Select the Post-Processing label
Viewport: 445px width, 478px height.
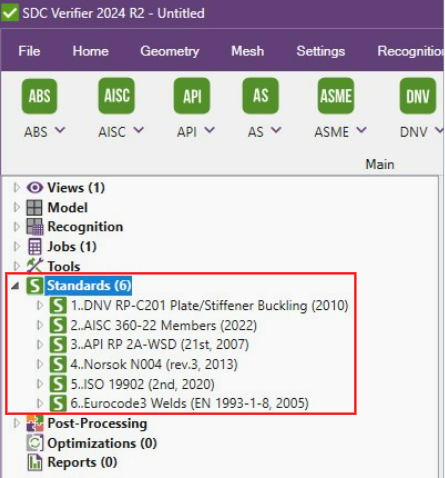[x=97, y=423]
